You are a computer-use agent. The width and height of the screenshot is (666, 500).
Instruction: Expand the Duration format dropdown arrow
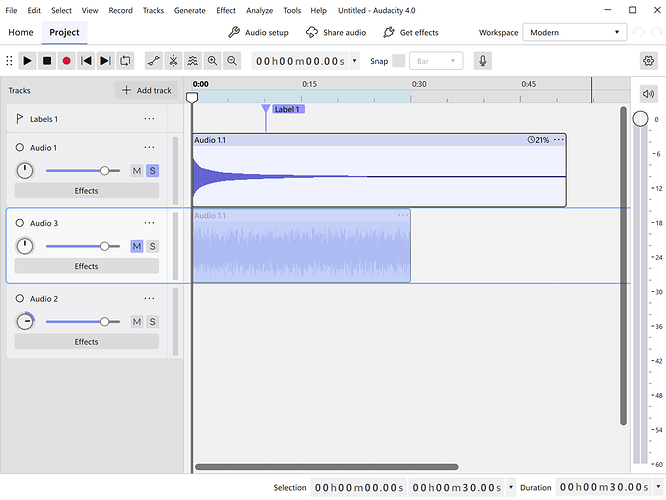coord(658,487)
